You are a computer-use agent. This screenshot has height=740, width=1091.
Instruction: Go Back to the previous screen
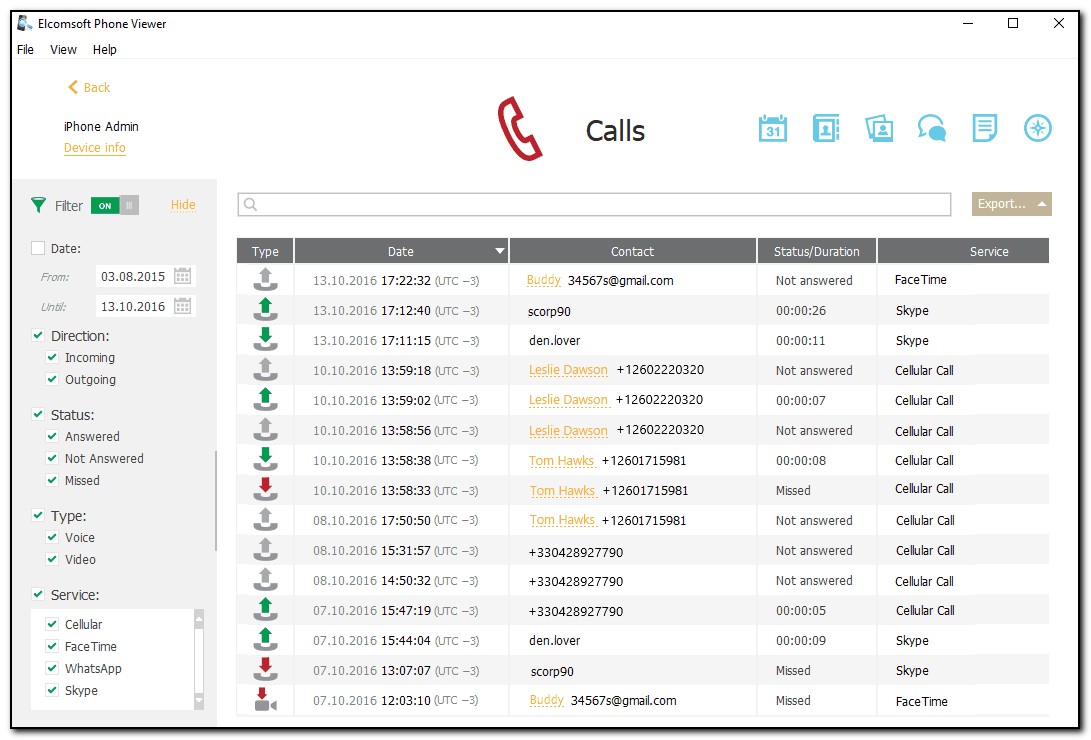[89, 88]
